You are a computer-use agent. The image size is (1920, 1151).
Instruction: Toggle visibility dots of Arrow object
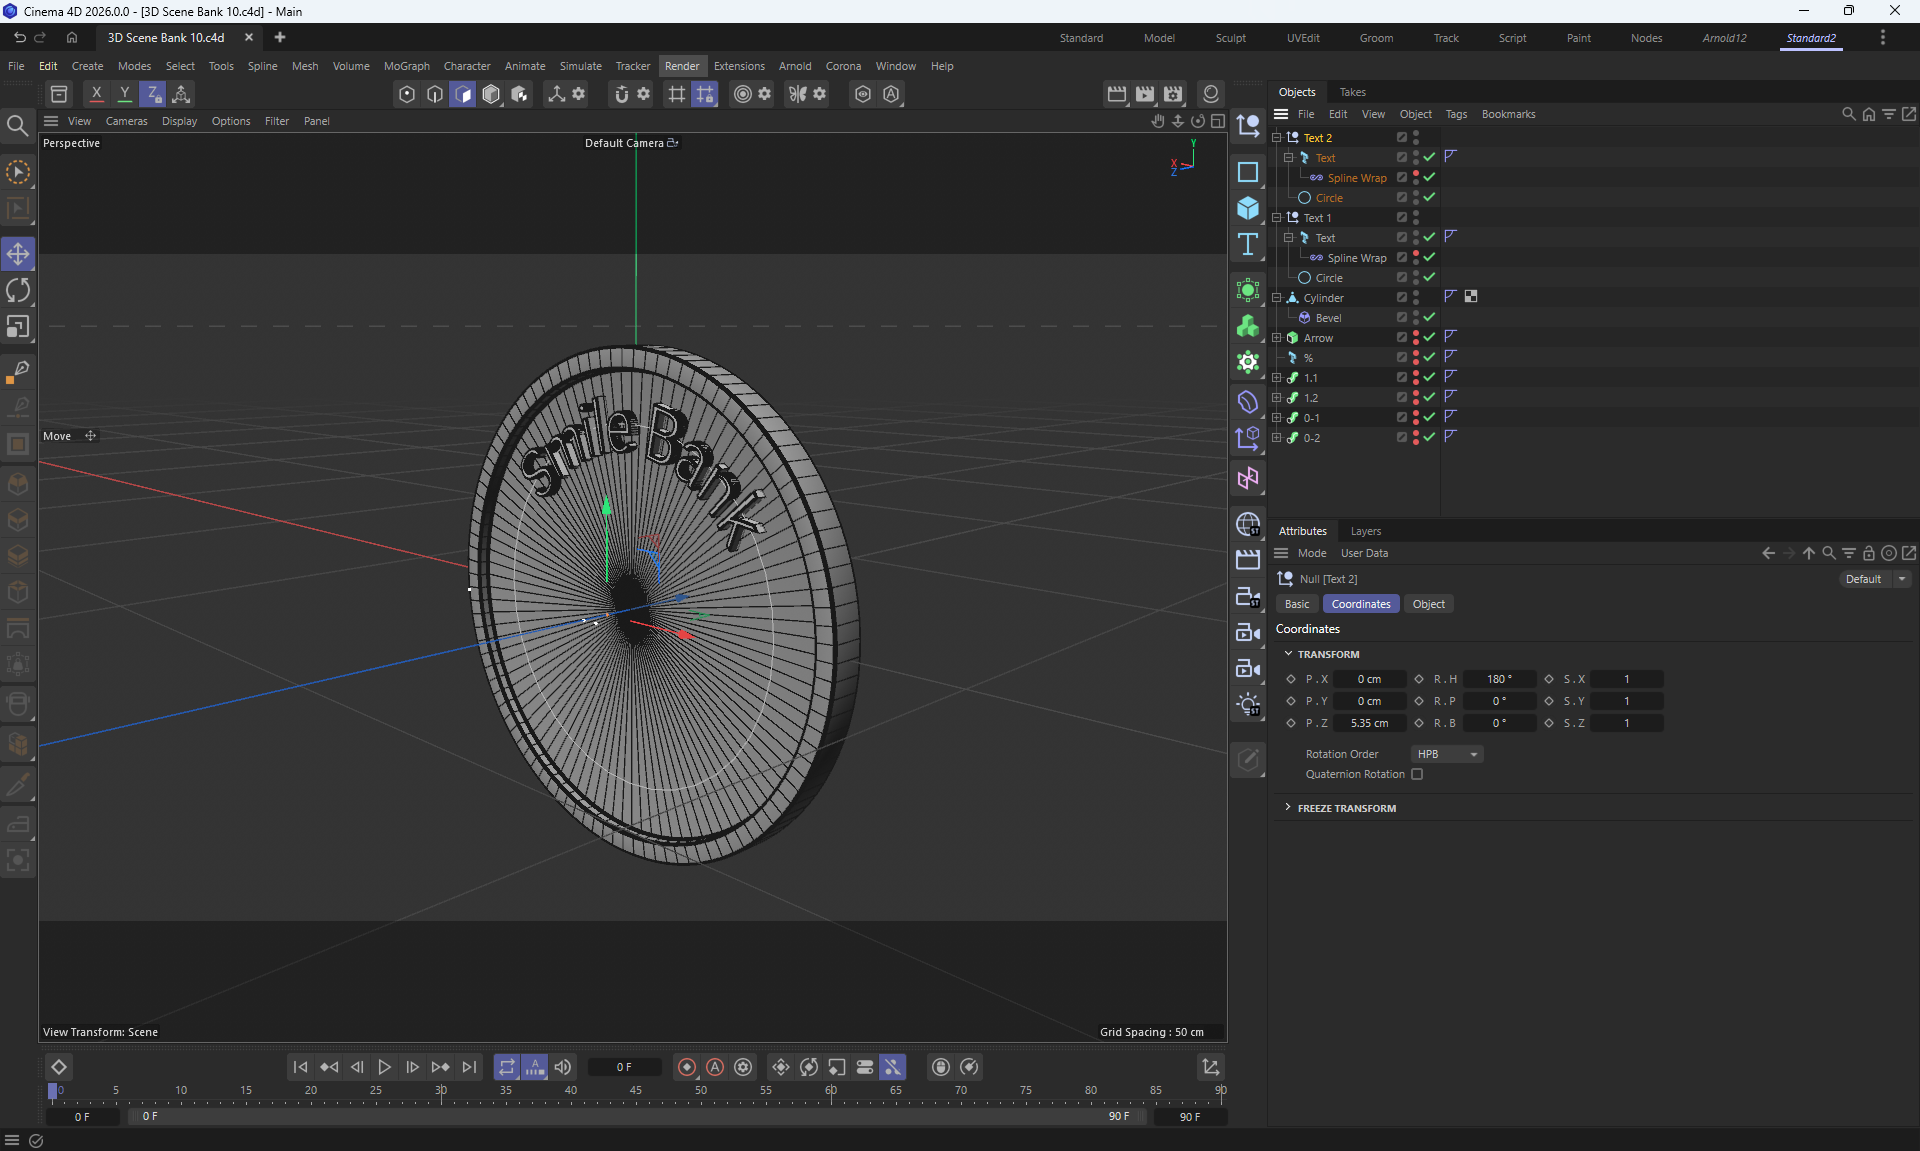tap(1416, 337)
